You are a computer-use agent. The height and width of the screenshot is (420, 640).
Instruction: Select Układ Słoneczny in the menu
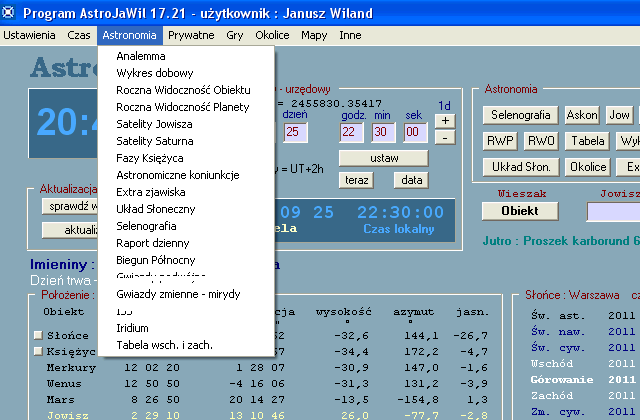pyautogui.click(x=186, y=209)
